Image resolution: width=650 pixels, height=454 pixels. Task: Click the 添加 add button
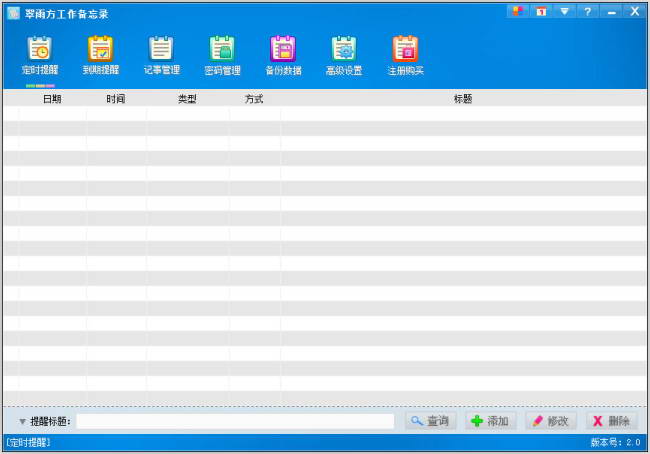click(490, 421)
